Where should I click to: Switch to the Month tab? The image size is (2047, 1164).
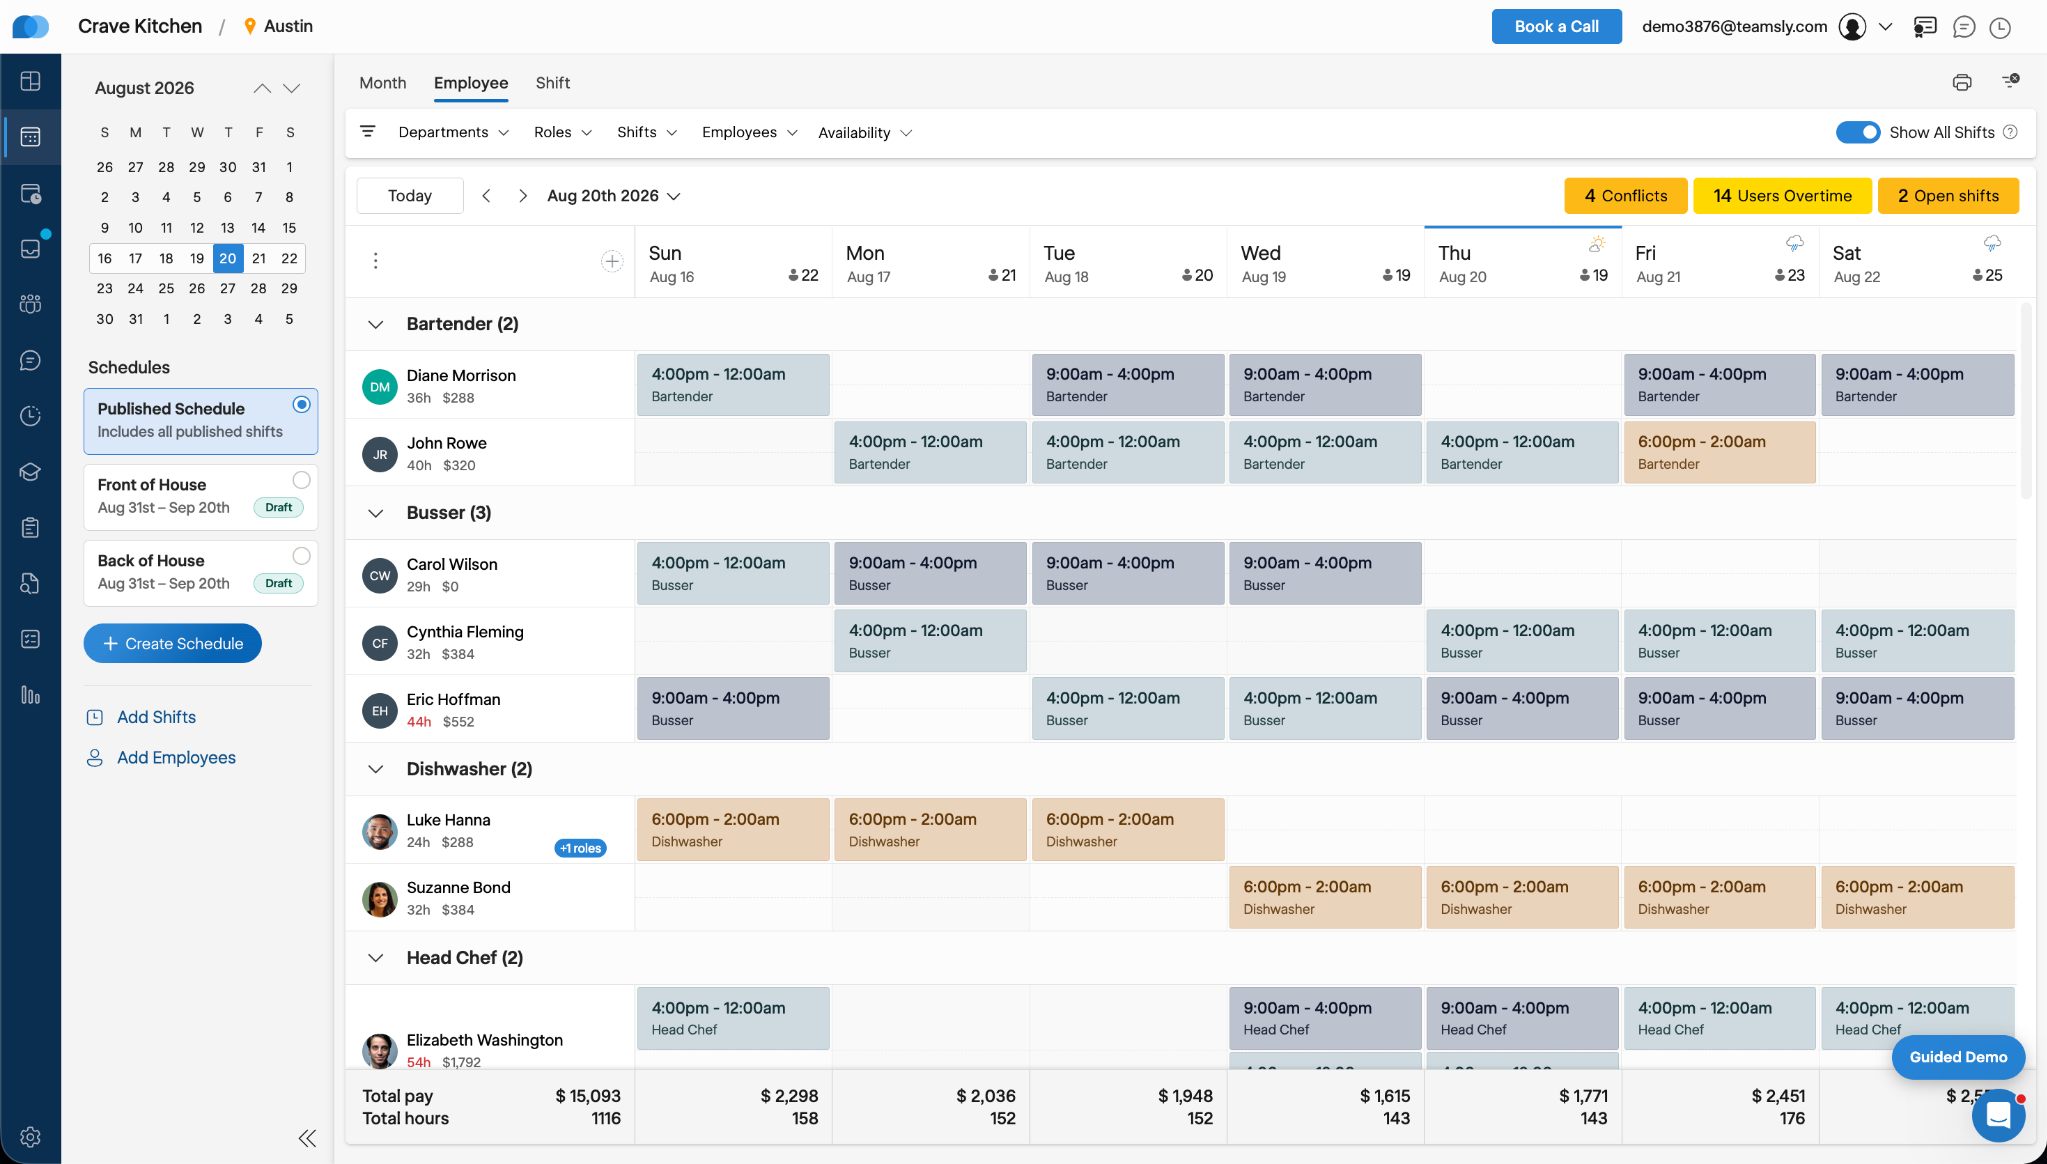(383, 83)
